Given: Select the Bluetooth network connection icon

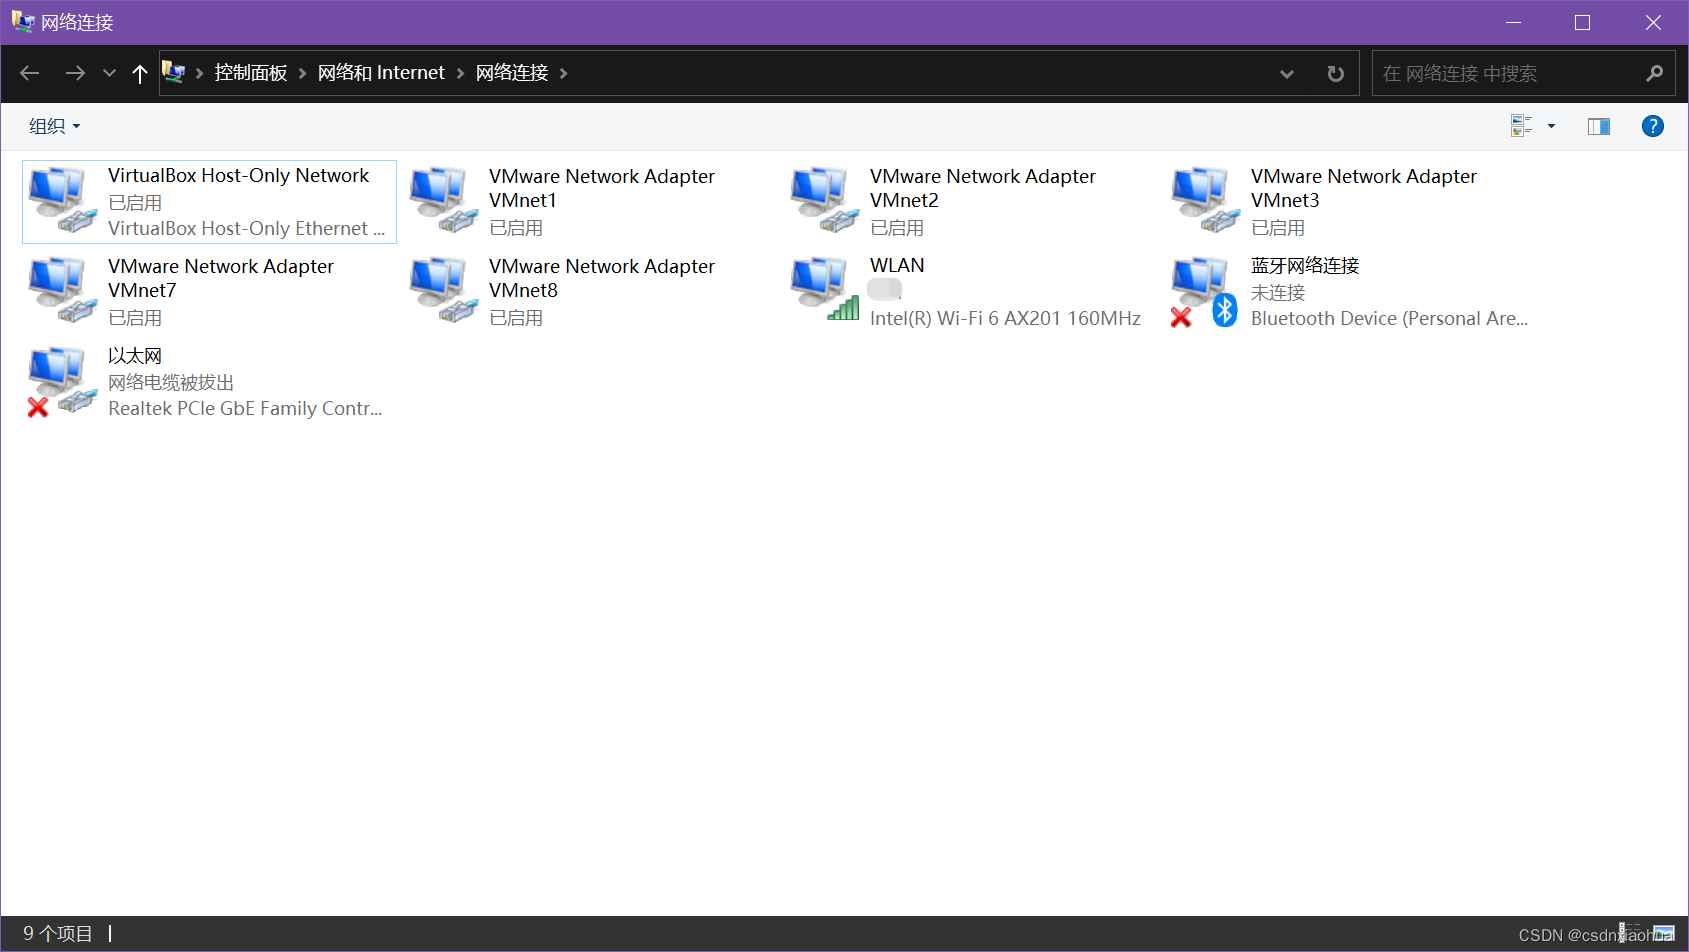Looking at the screenshot, I should coord(1205,291).
